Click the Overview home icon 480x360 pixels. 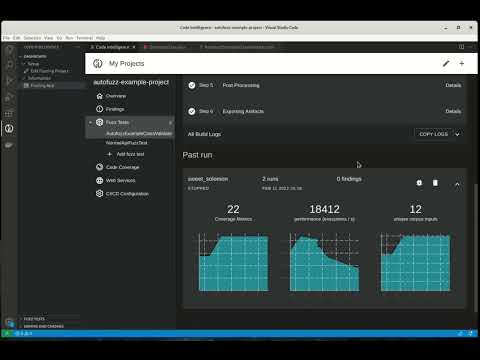click(99, 96)
